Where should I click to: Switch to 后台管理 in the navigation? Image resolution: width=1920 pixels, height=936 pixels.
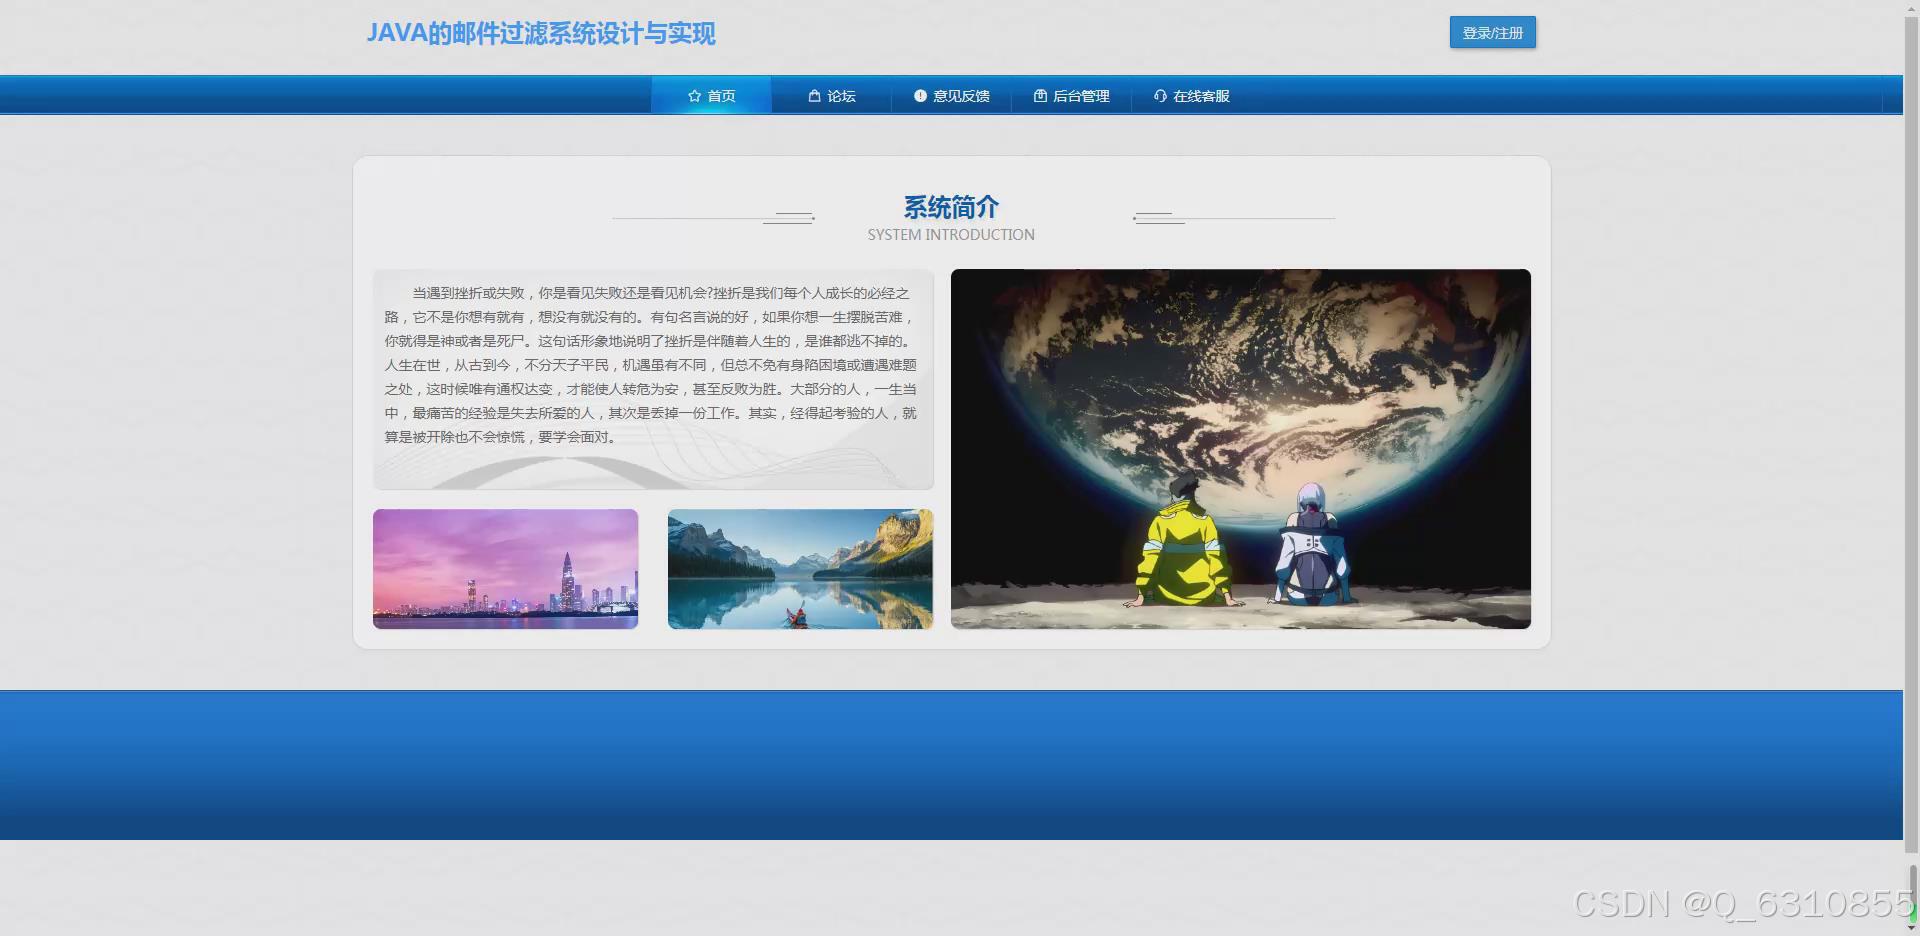coord(1071,96)
